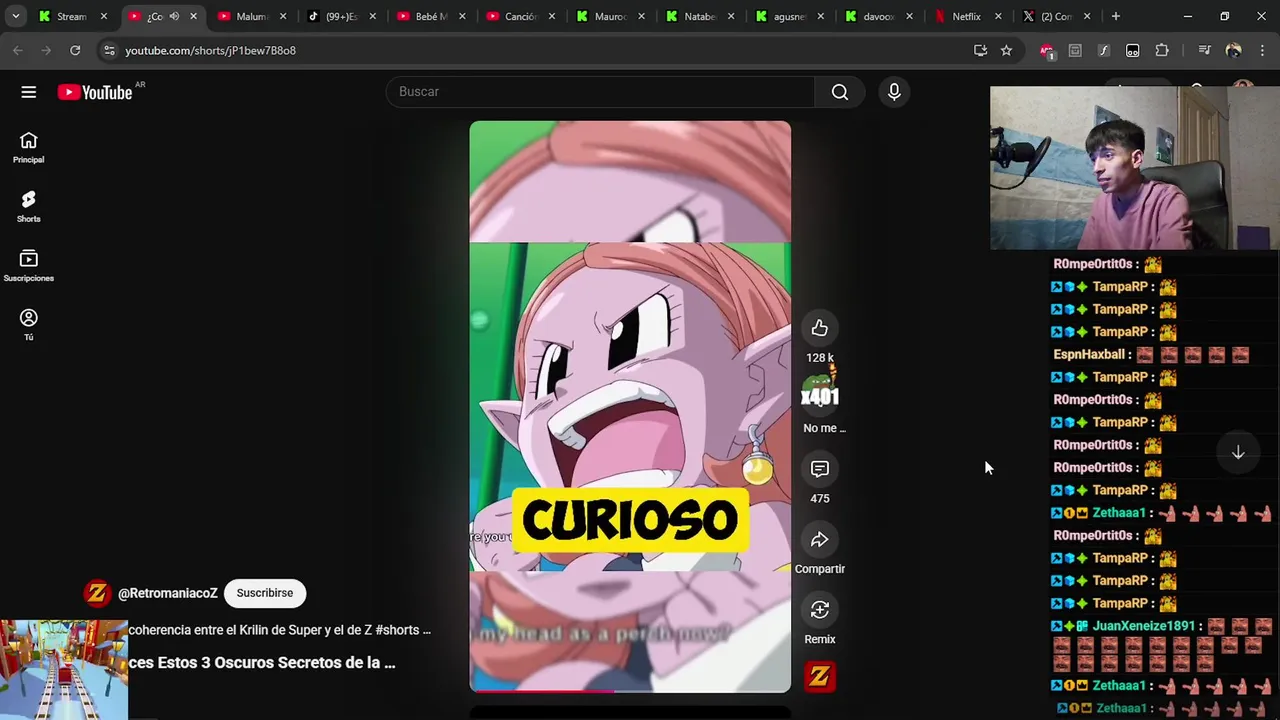Open the Tú account section
Viewport: 1280px width, 720px height.
point(28,324)
